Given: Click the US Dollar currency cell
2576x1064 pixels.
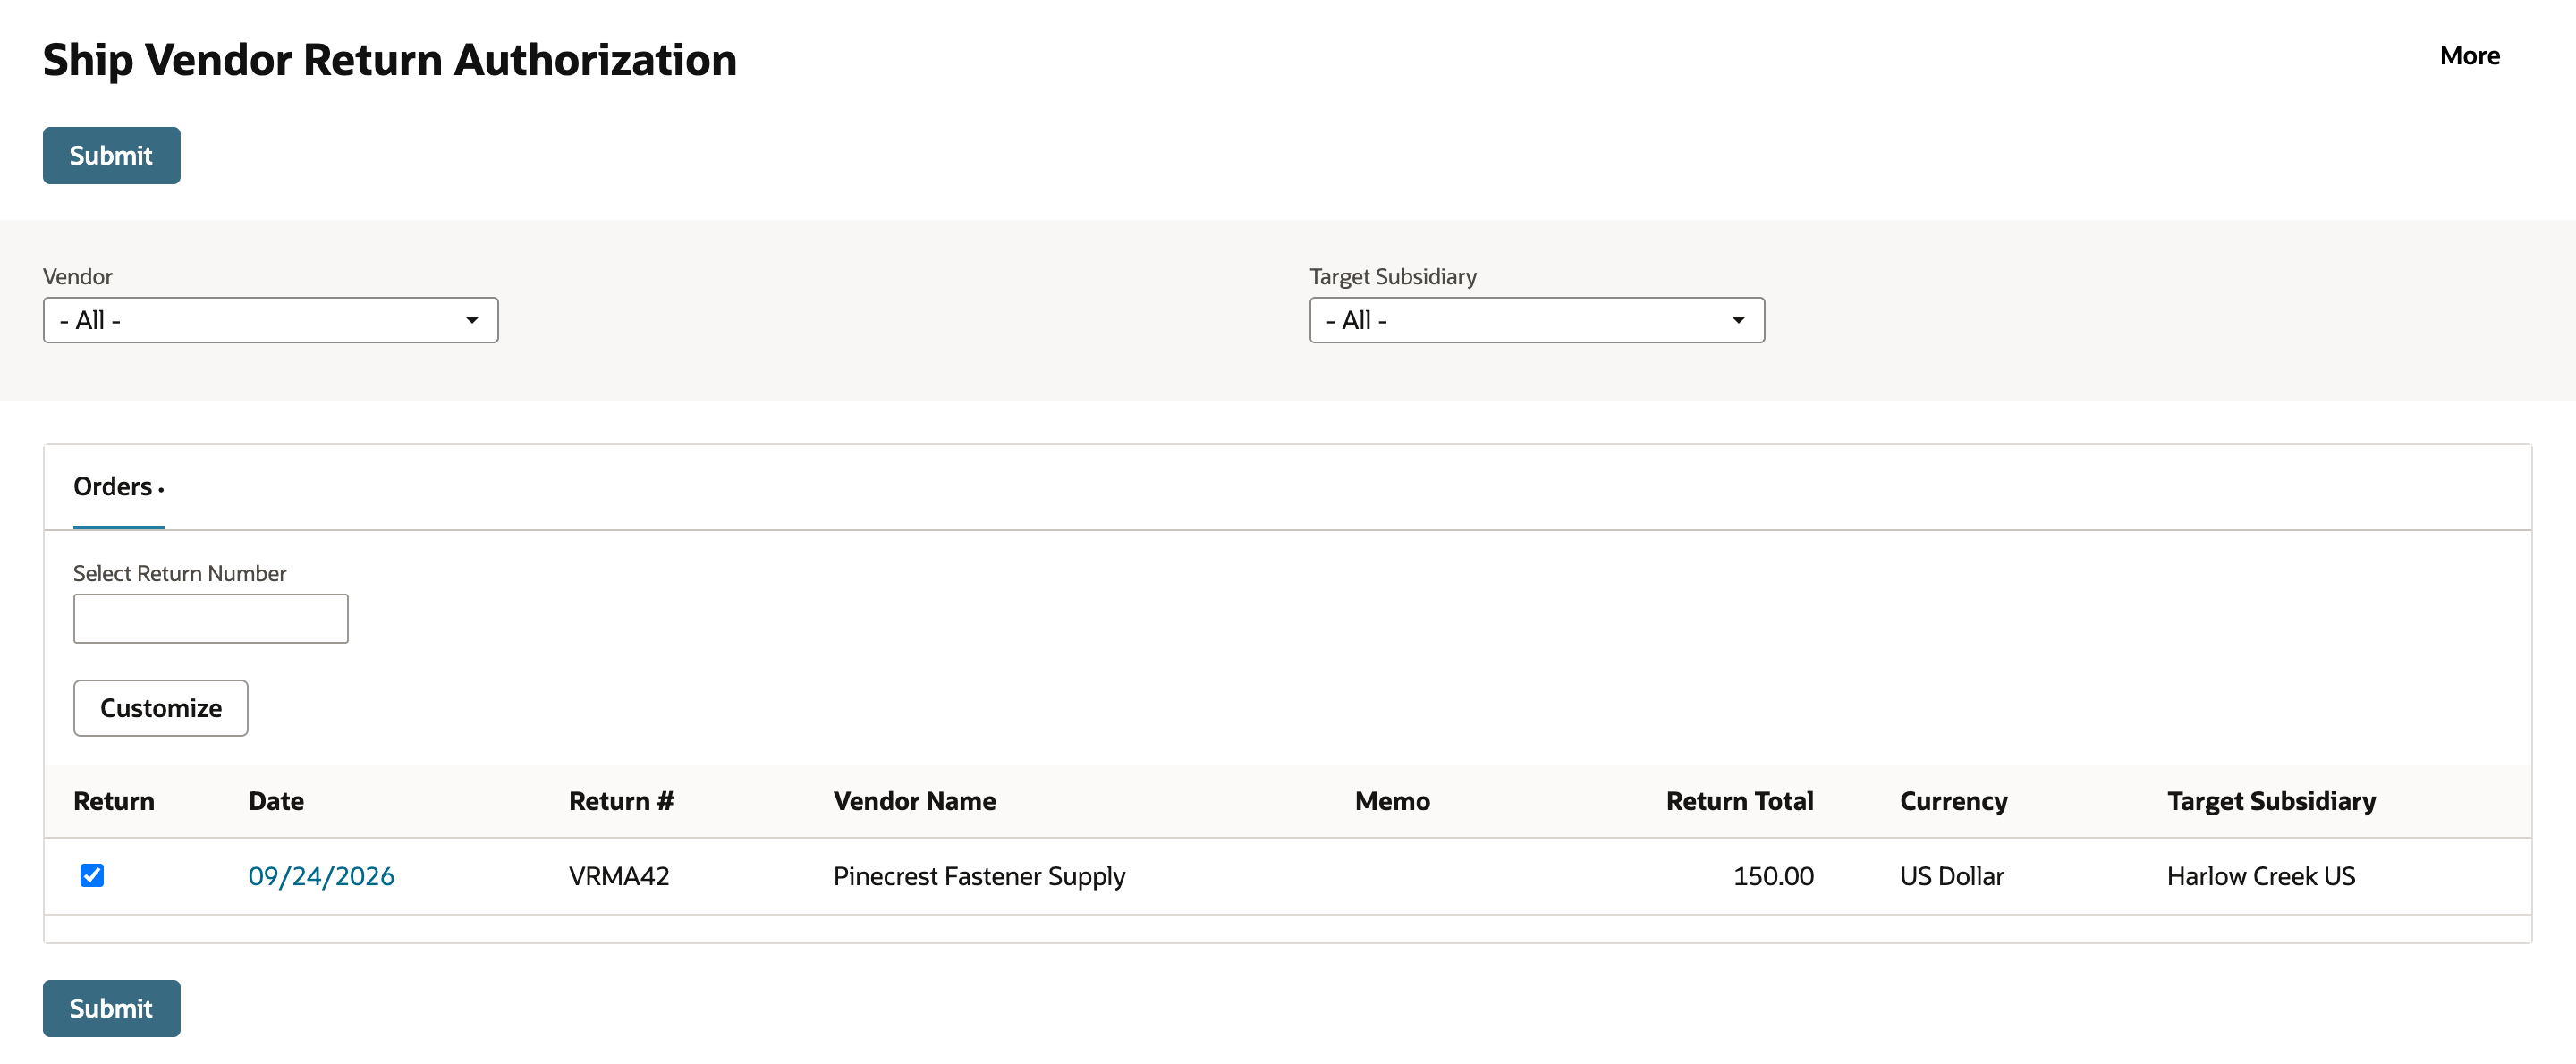Looking at the screenshot, I should coord(1952,876).
